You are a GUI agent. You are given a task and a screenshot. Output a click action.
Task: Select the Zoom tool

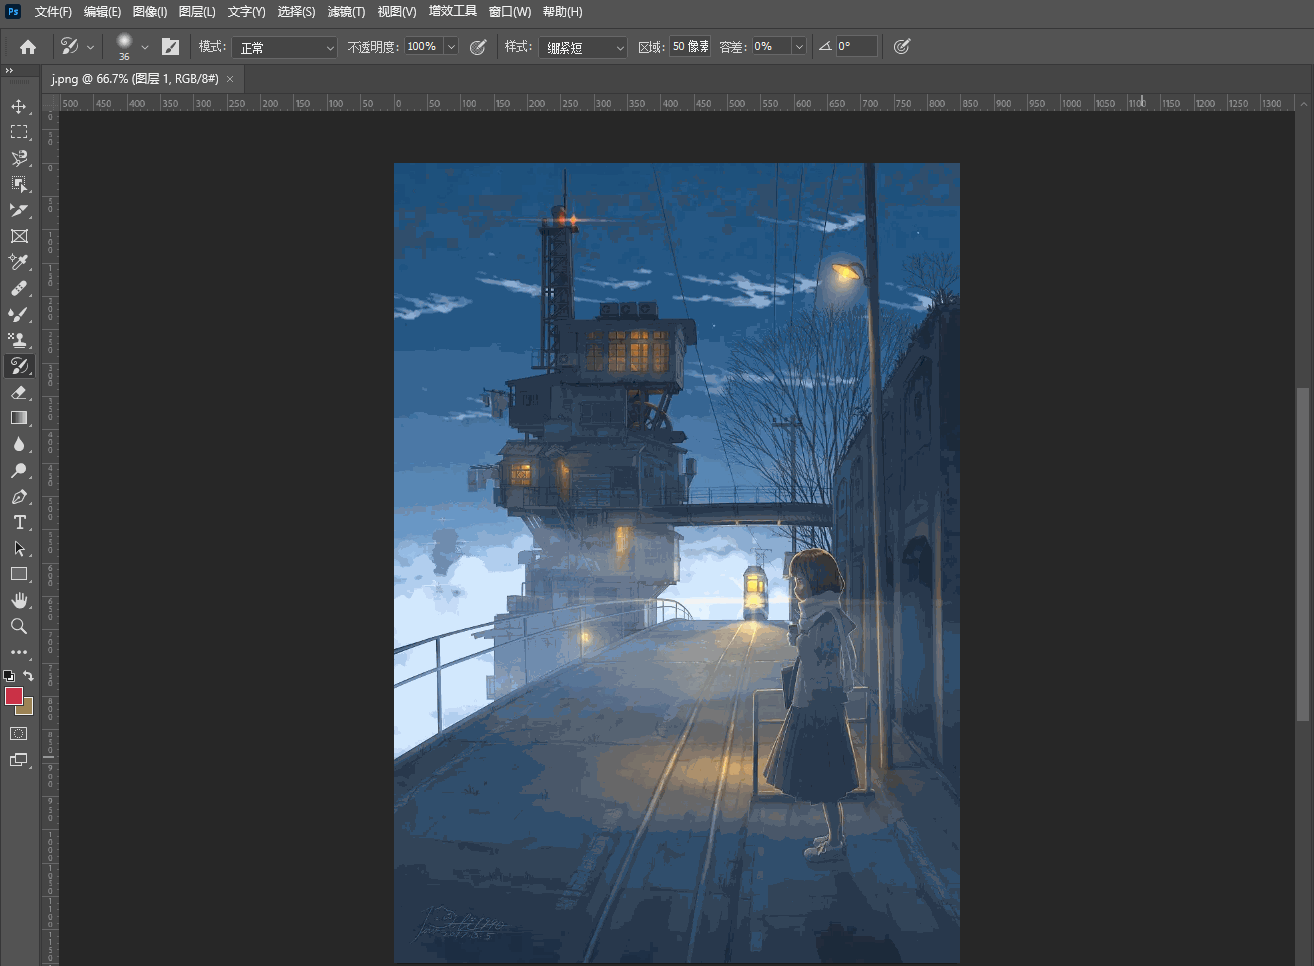click(x=19, y=626)
